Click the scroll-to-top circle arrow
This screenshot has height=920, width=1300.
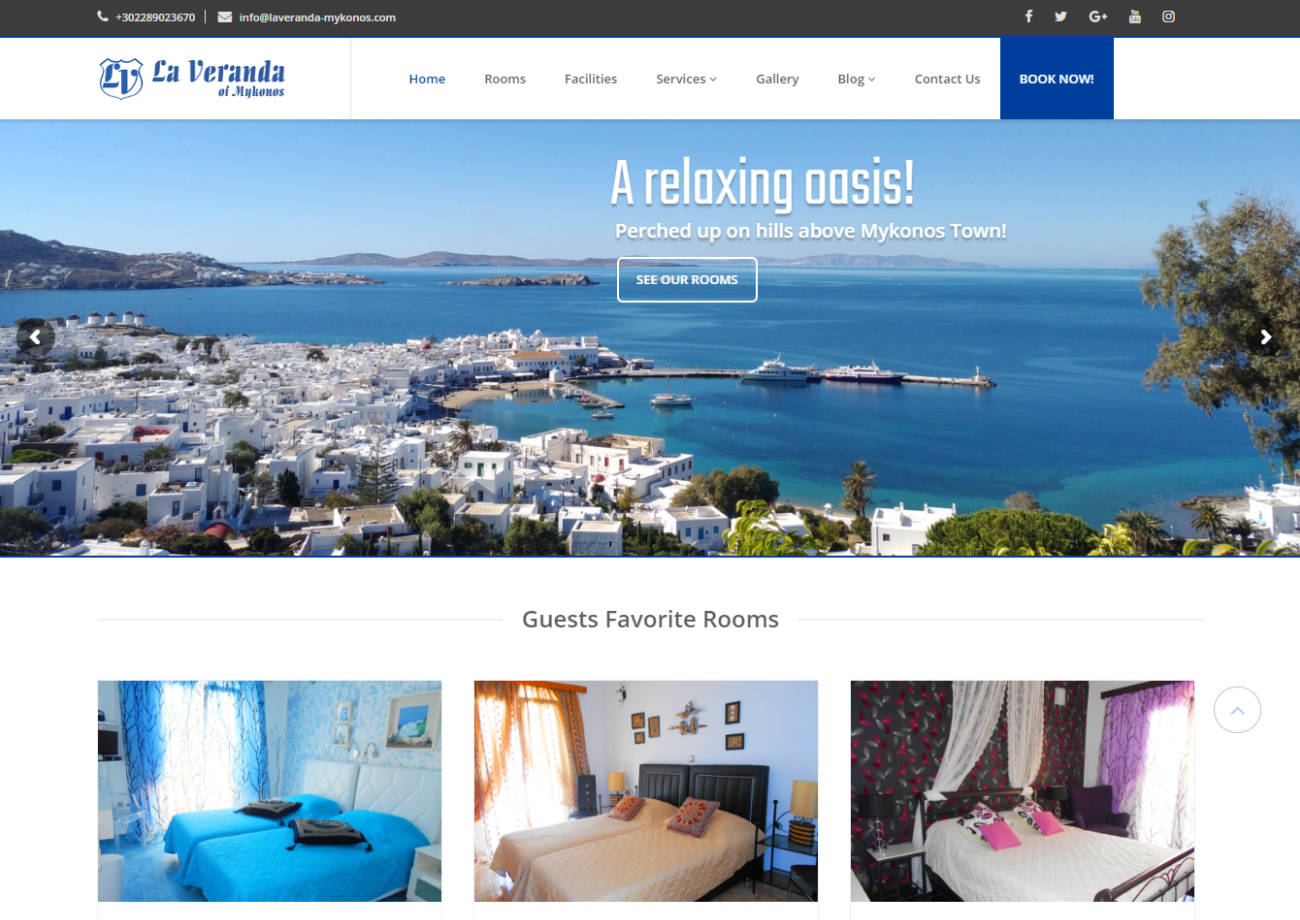[1237, 710]
